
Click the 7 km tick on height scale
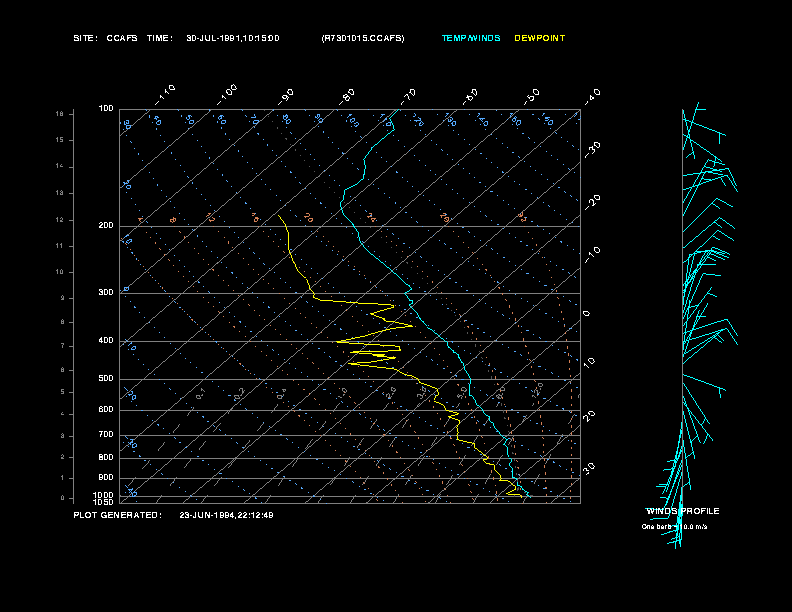coord(63,346)
